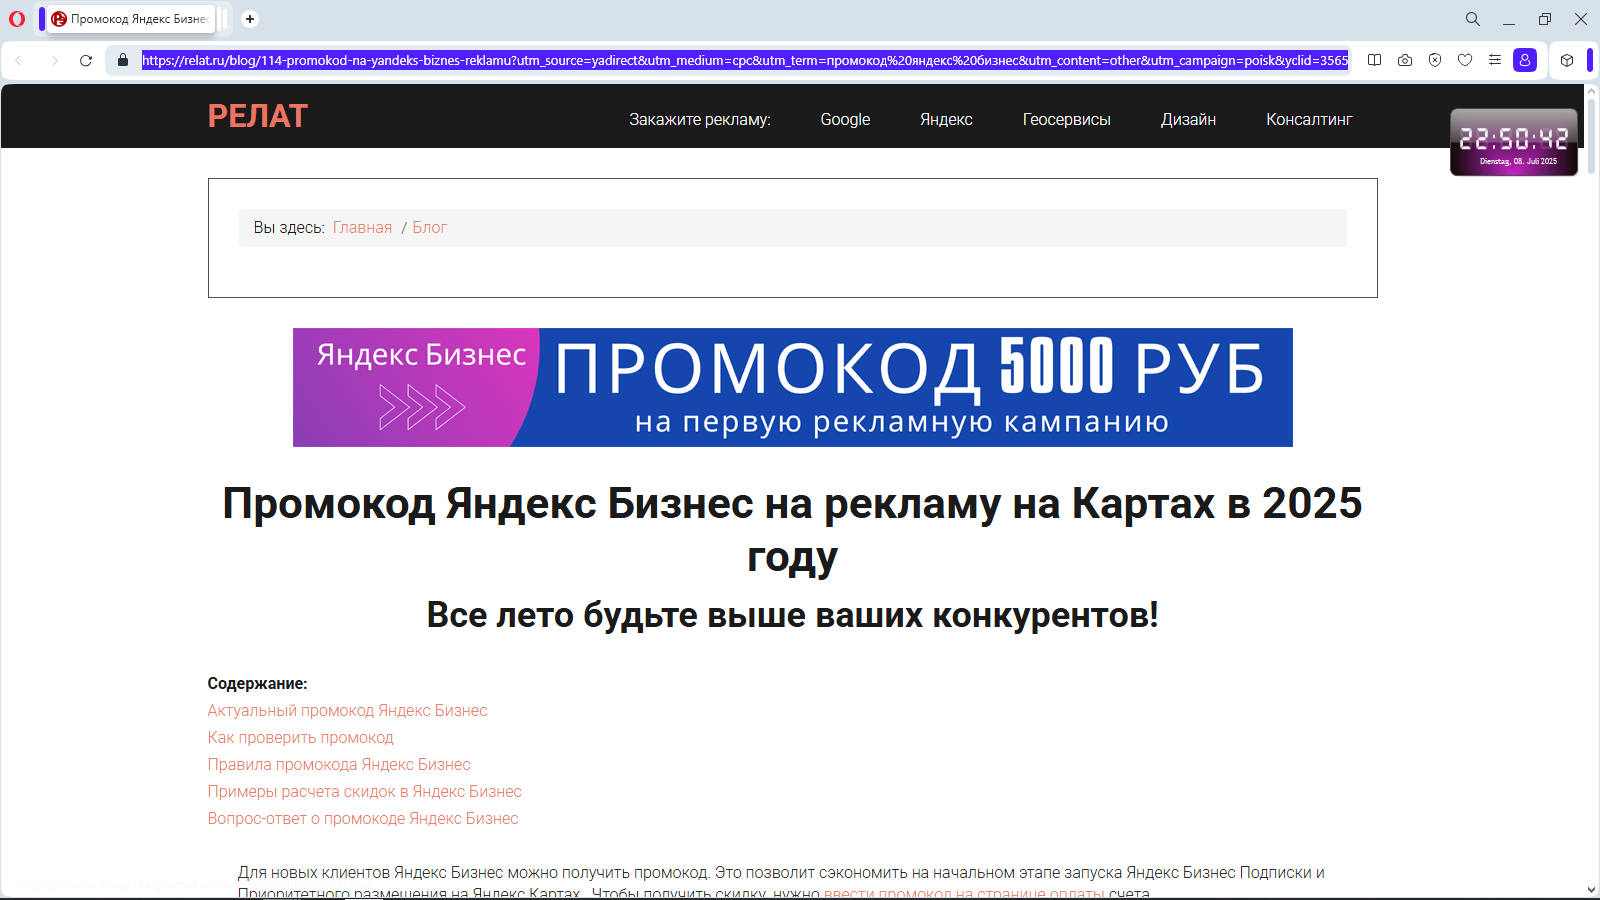Click subtitle Все лето будьте выше конкурентов
1600x900 pixels.
point(792,614)
